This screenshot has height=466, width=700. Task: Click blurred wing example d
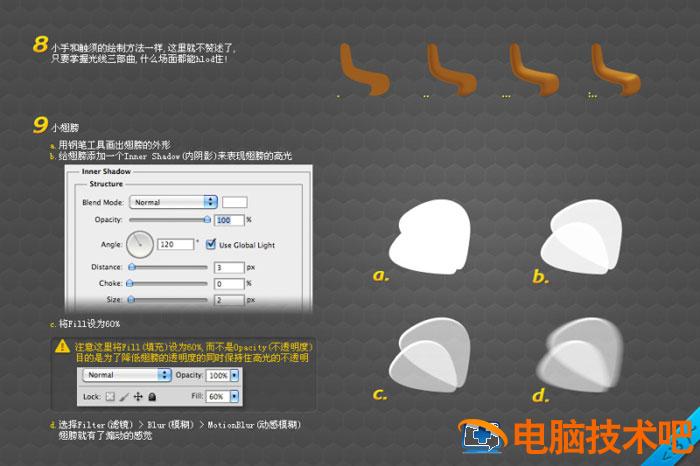[x=580, y=355]
